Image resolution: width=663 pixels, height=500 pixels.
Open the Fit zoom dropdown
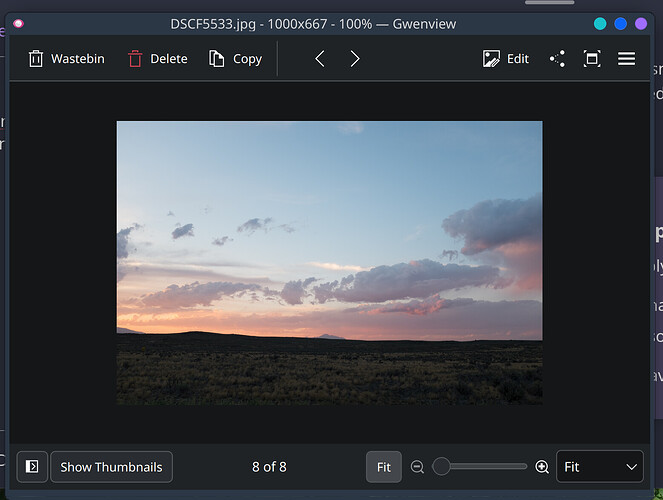click(600, 467)
